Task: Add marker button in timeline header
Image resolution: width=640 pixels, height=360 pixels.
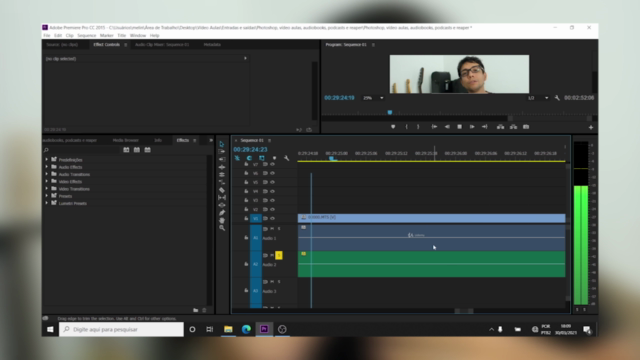Action: tap(274, 158)
